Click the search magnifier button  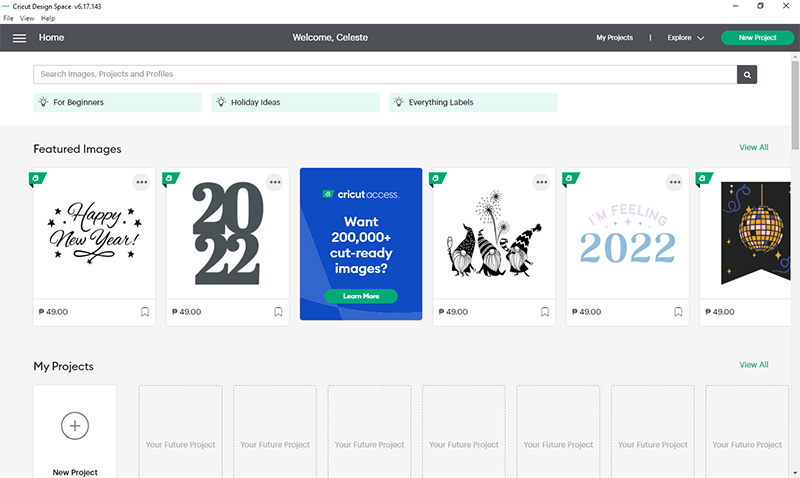click(747, 74)
